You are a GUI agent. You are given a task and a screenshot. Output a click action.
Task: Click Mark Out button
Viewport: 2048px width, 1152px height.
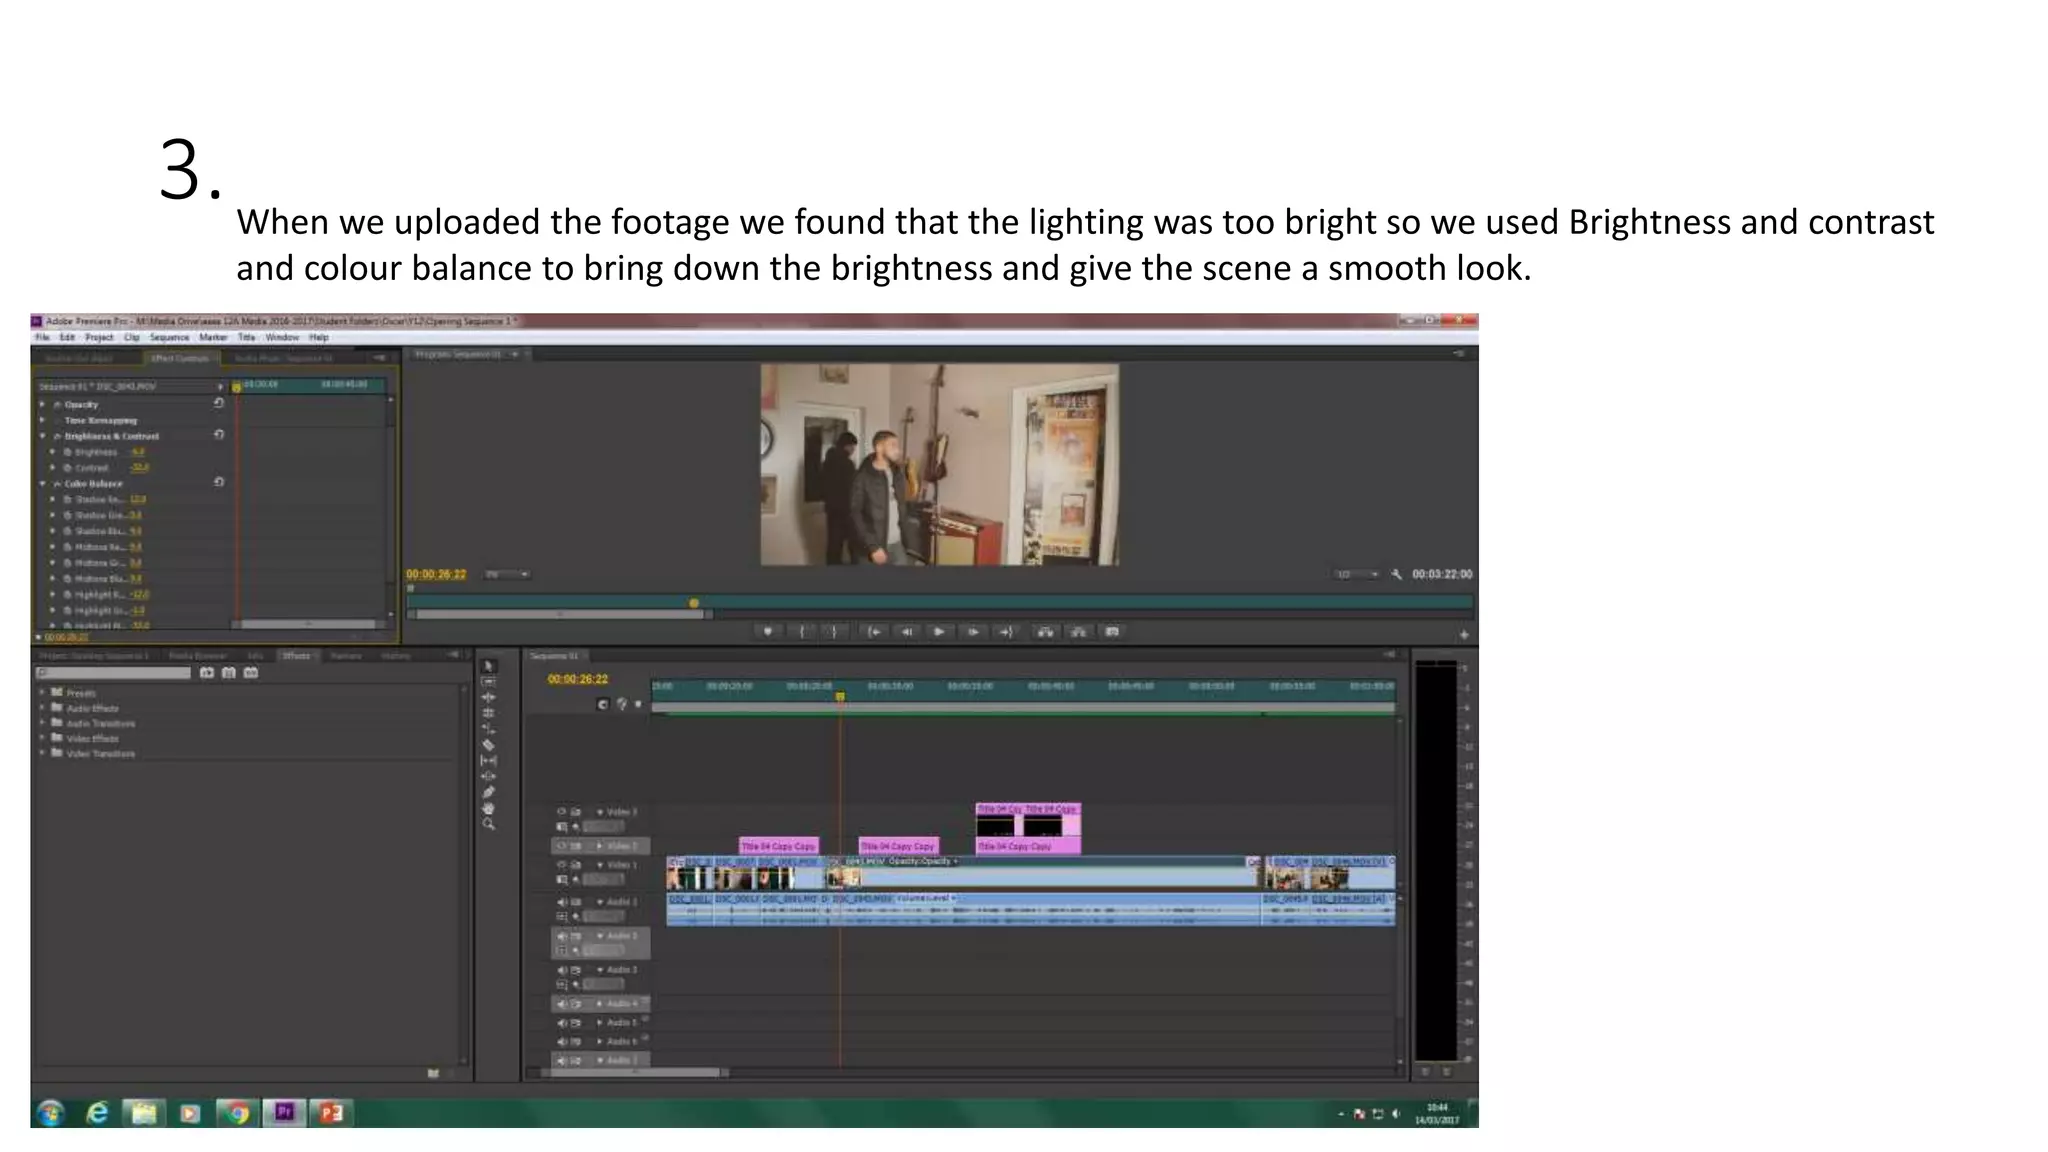[x=834, y=632]
